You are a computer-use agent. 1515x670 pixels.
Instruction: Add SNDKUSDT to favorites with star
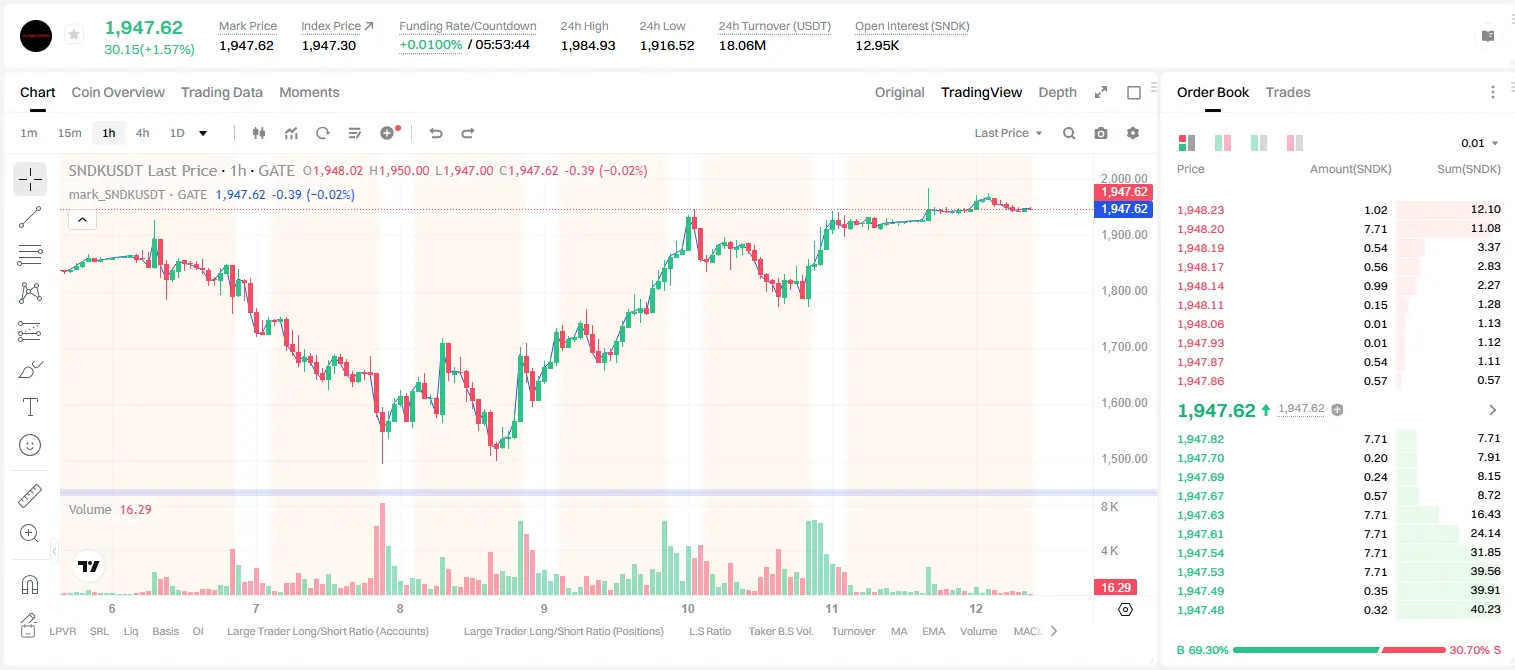[74, 35]
